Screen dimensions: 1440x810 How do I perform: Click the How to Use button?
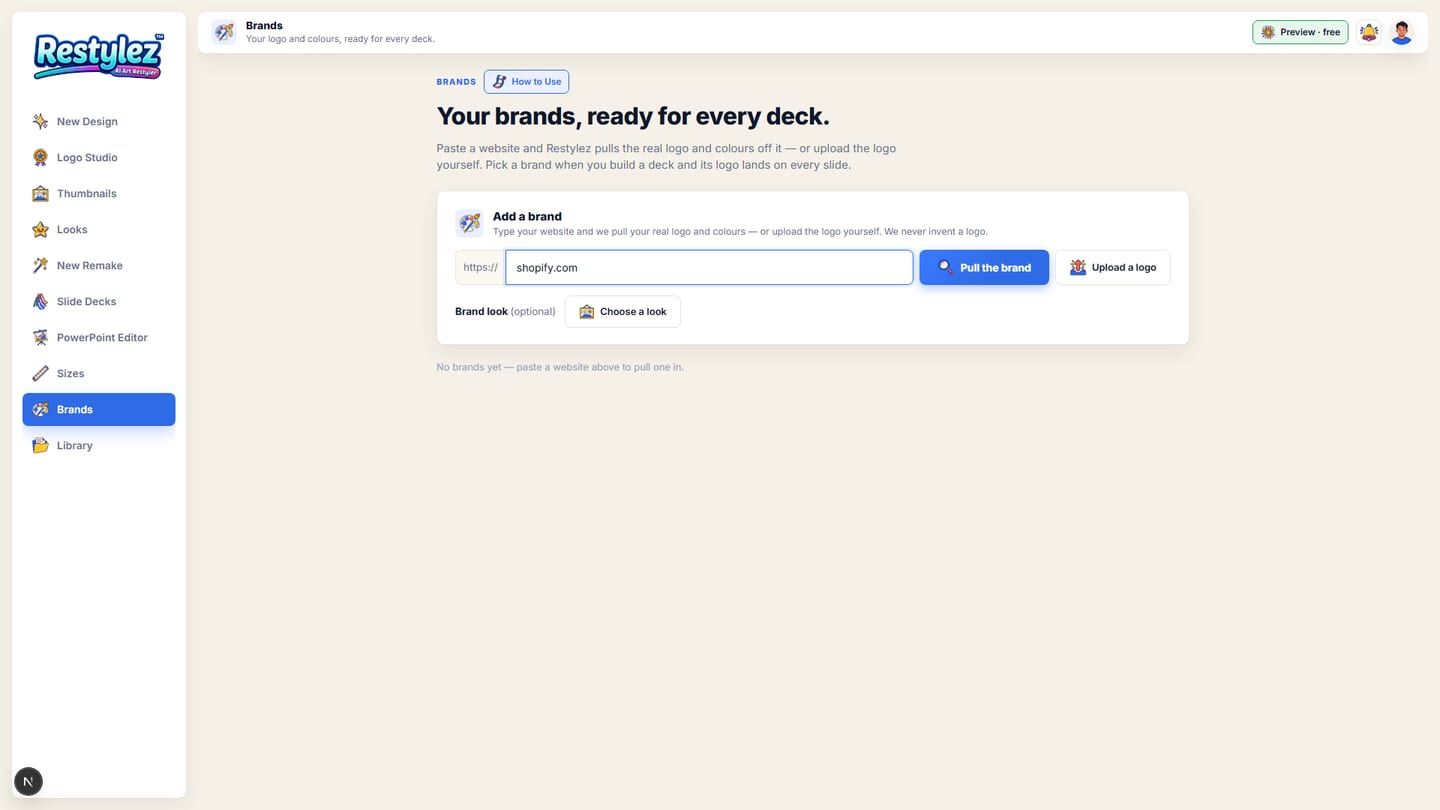[x=526, y=81]
